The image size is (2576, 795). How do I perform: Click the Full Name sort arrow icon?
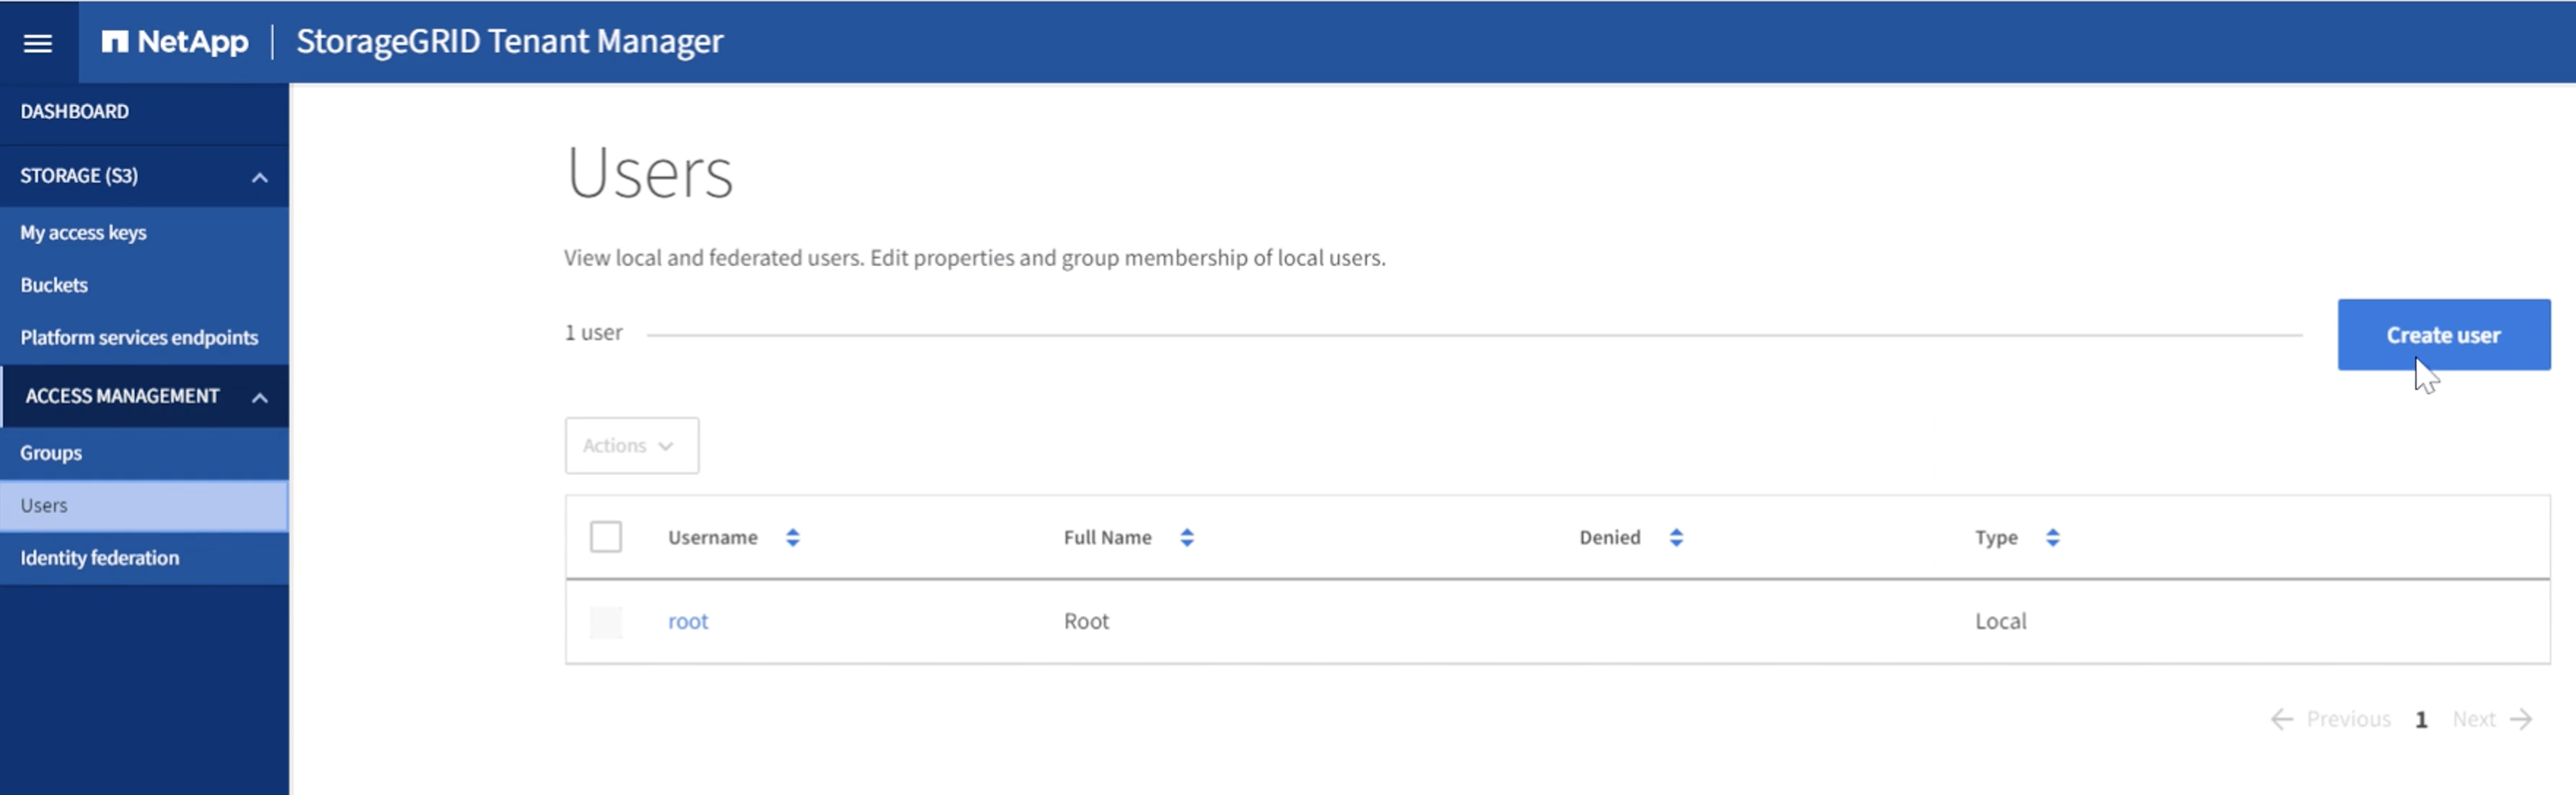(x=1186, y=537)
